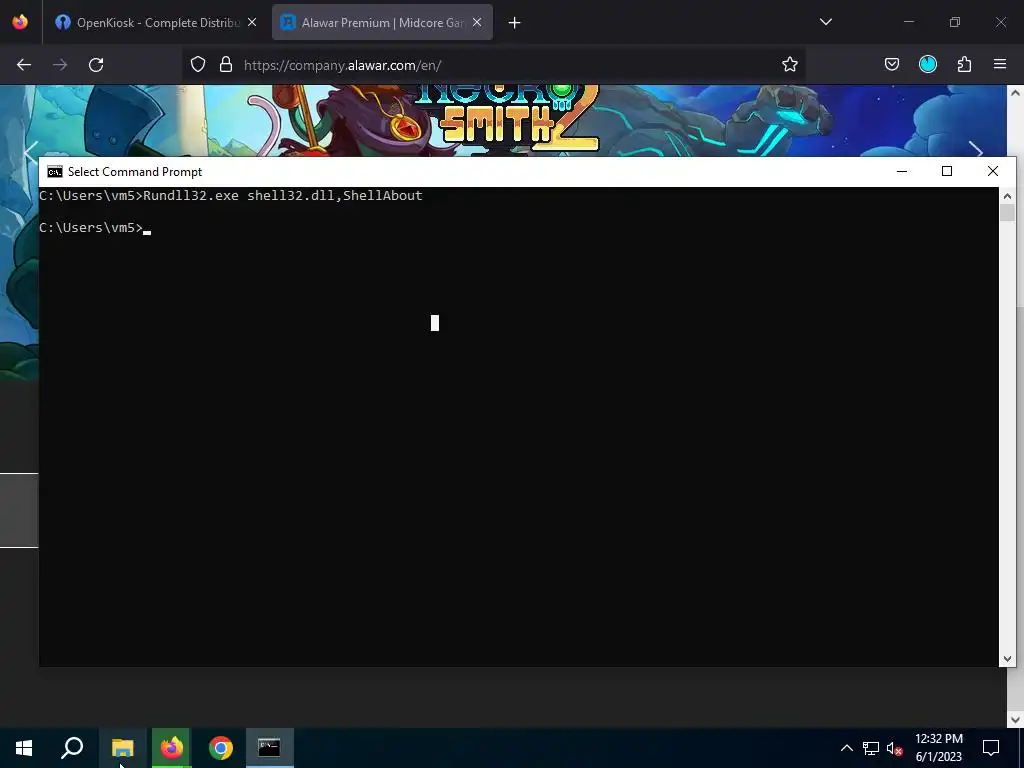Click the Firefox logo icon in tab bar

20,22
